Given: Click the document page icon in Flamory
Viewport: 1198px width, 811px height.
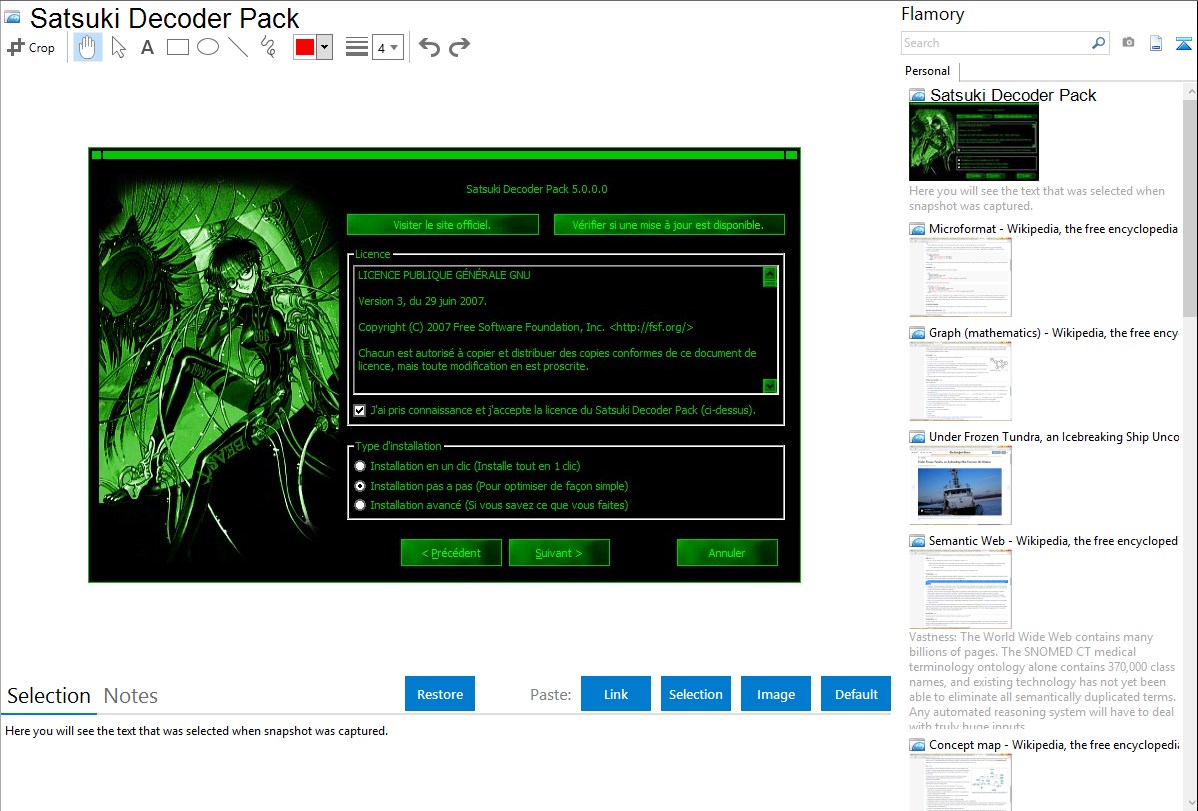Looking at the screenshot, I should [x=1156, y=43].
